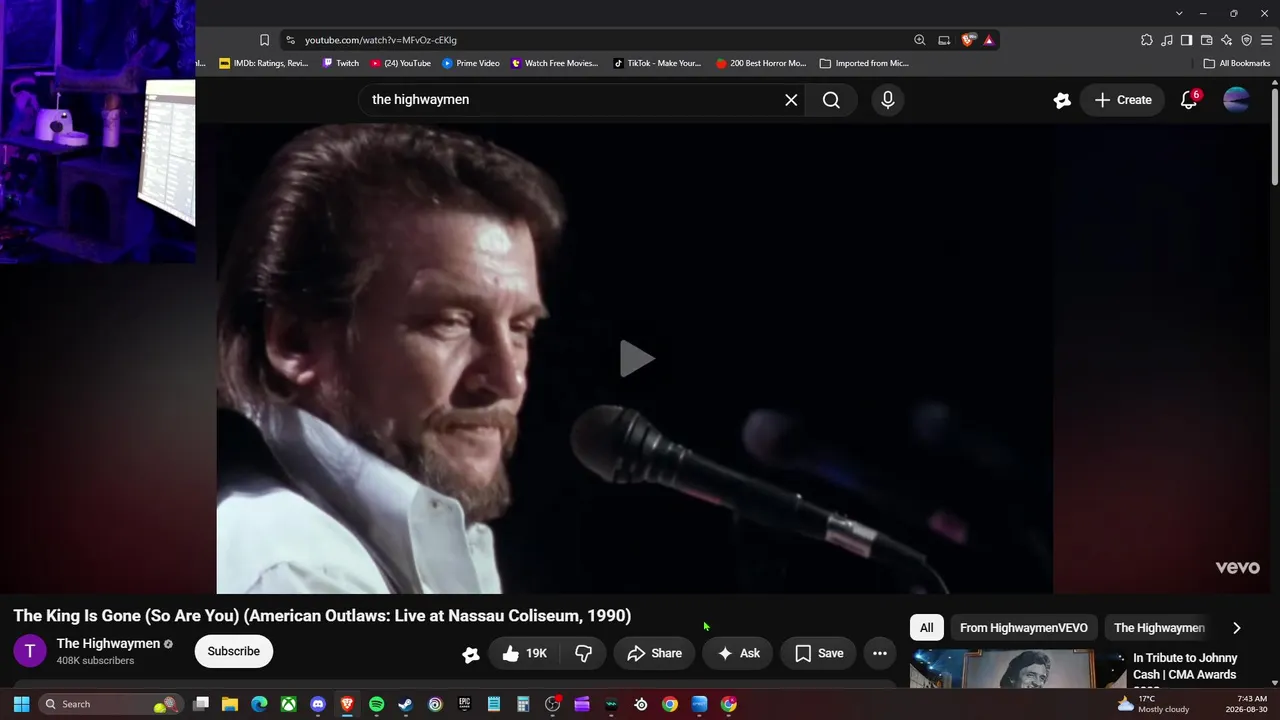Click the sparkle icon beside the Create button
The height and width of the screenshot is (720, 1280).
pyautogui.click(x=1062, y=100)
